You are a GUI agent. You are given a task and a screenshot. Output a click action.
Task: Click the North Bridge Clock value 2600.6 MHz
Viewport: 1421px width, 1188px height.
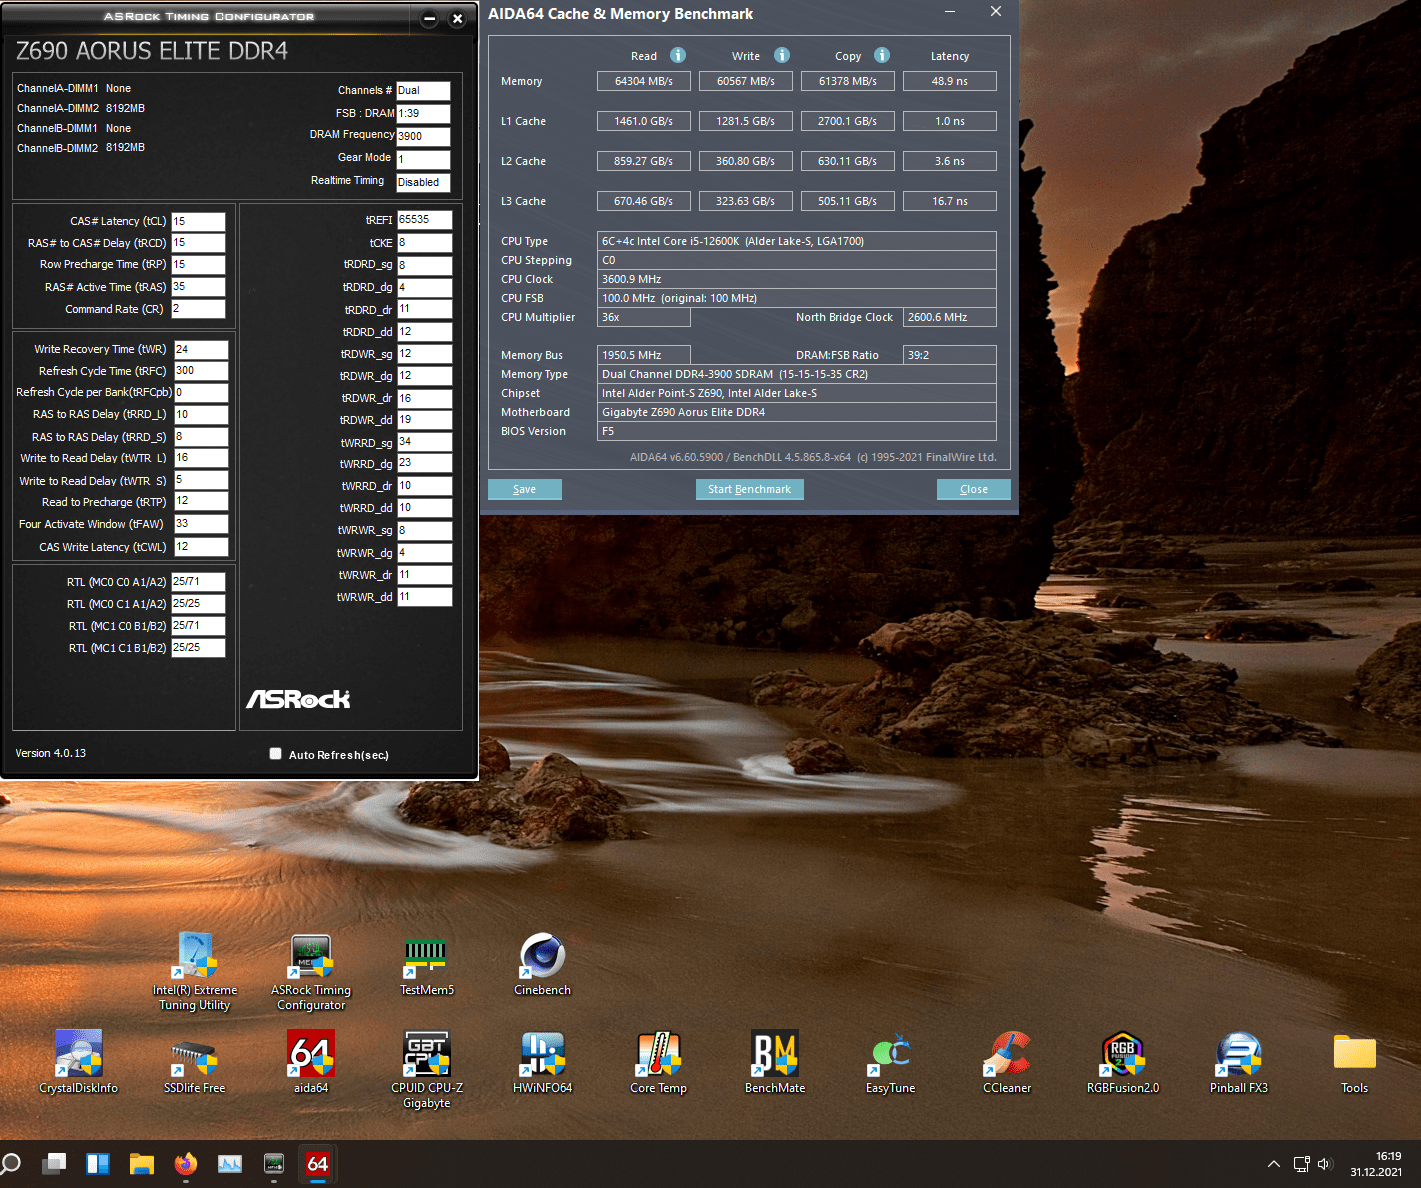(950, 317)
